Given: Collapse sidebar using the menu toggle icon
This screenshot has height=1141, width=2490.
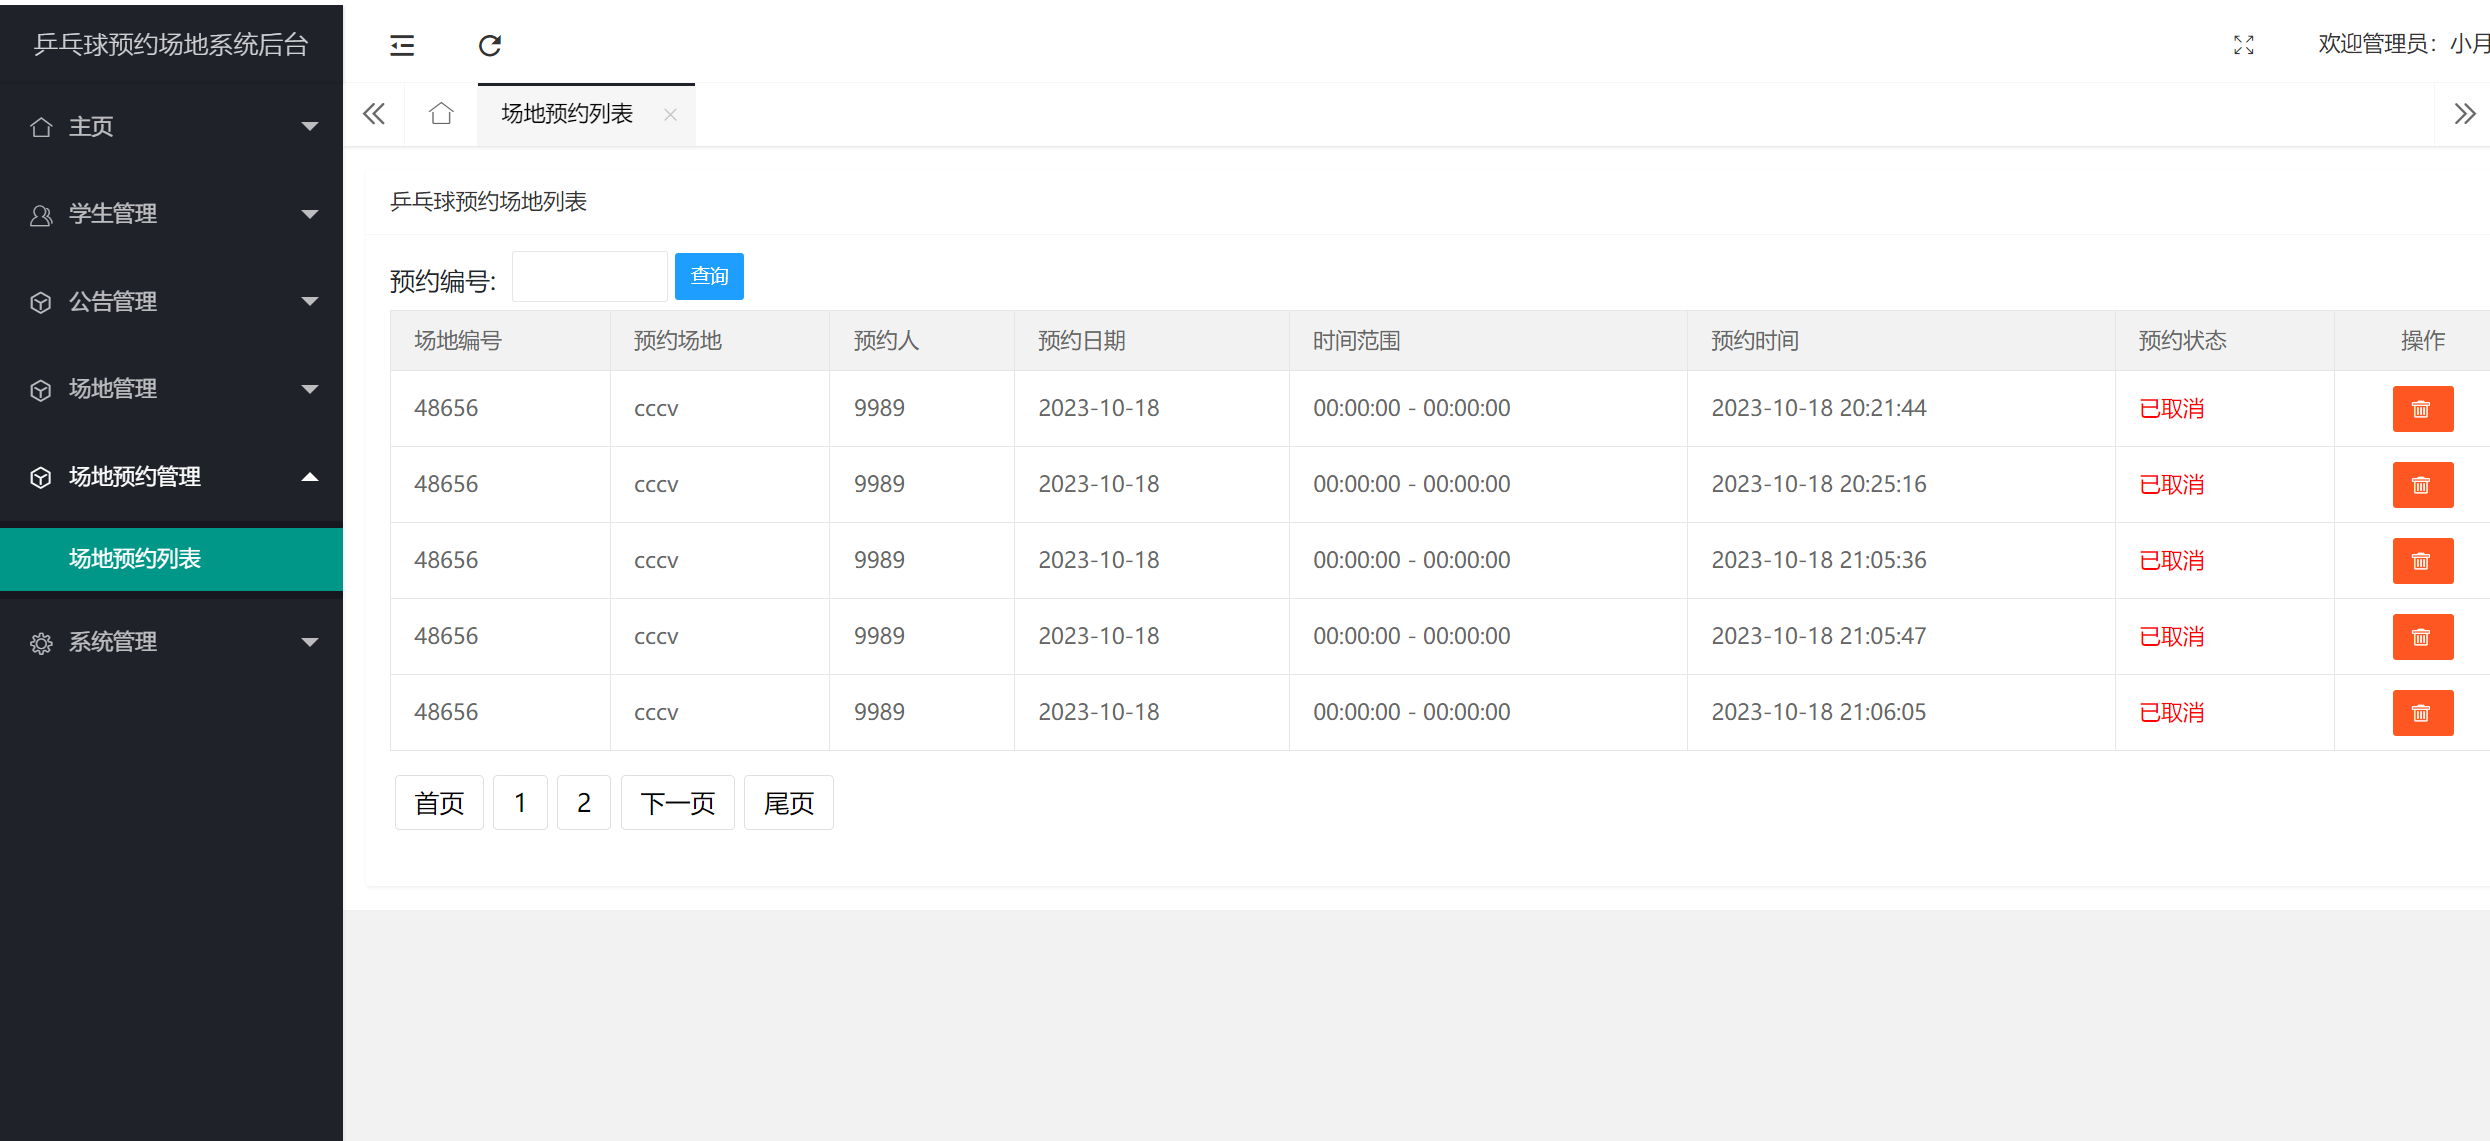Looking at the screenshot, I should 402,45.
